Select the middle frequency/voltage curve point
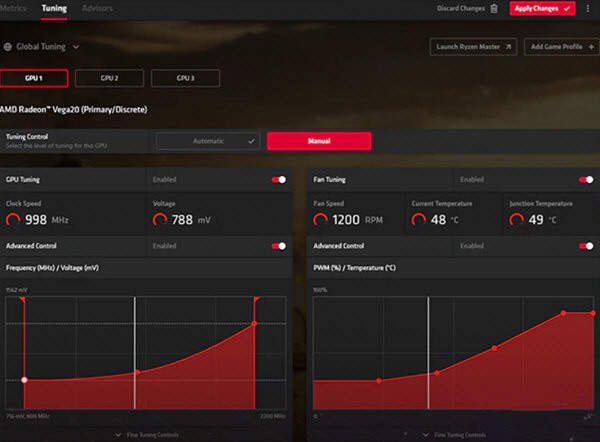The height and width of the screenshot is (442, 600). pos(138,372)
